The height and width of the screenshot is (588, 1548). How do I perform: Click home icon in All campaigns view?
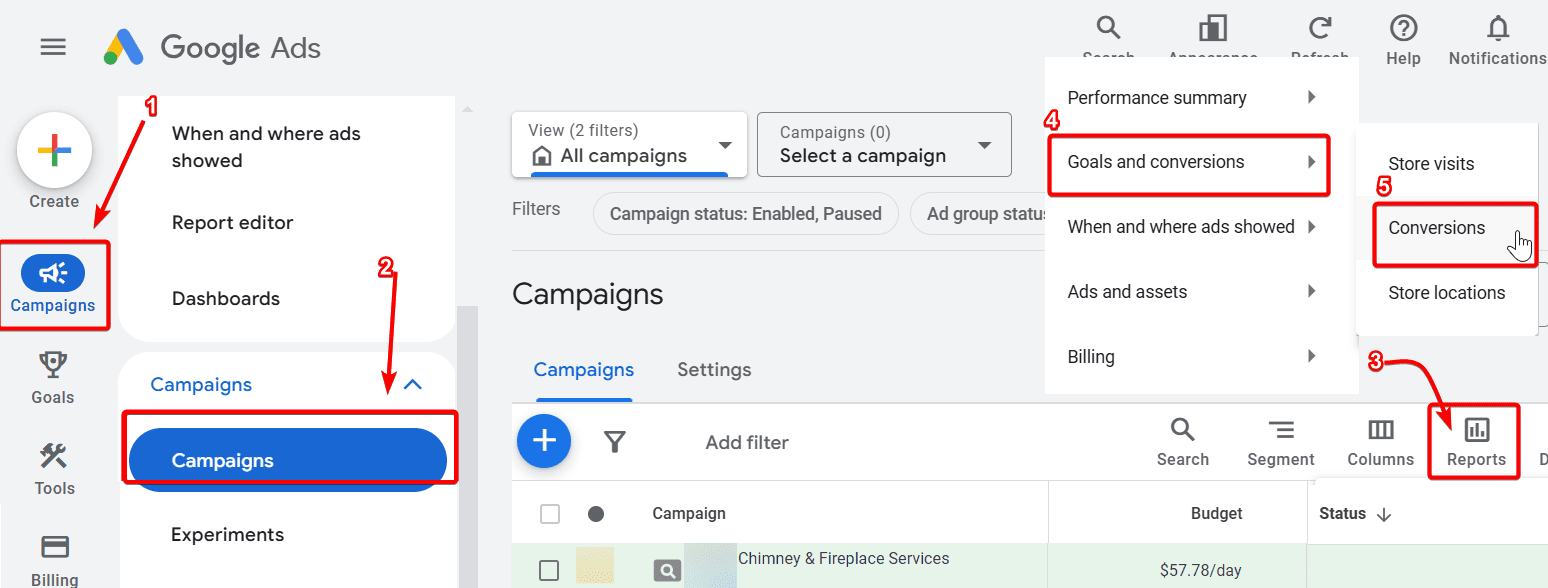click(542, 156)
